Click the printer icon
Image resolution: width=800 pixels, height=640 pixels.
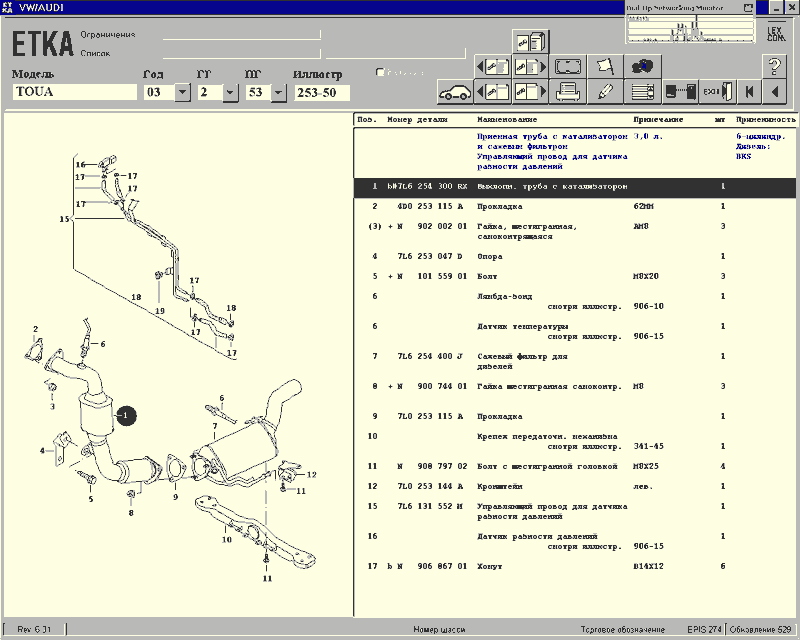click(569, 93)
